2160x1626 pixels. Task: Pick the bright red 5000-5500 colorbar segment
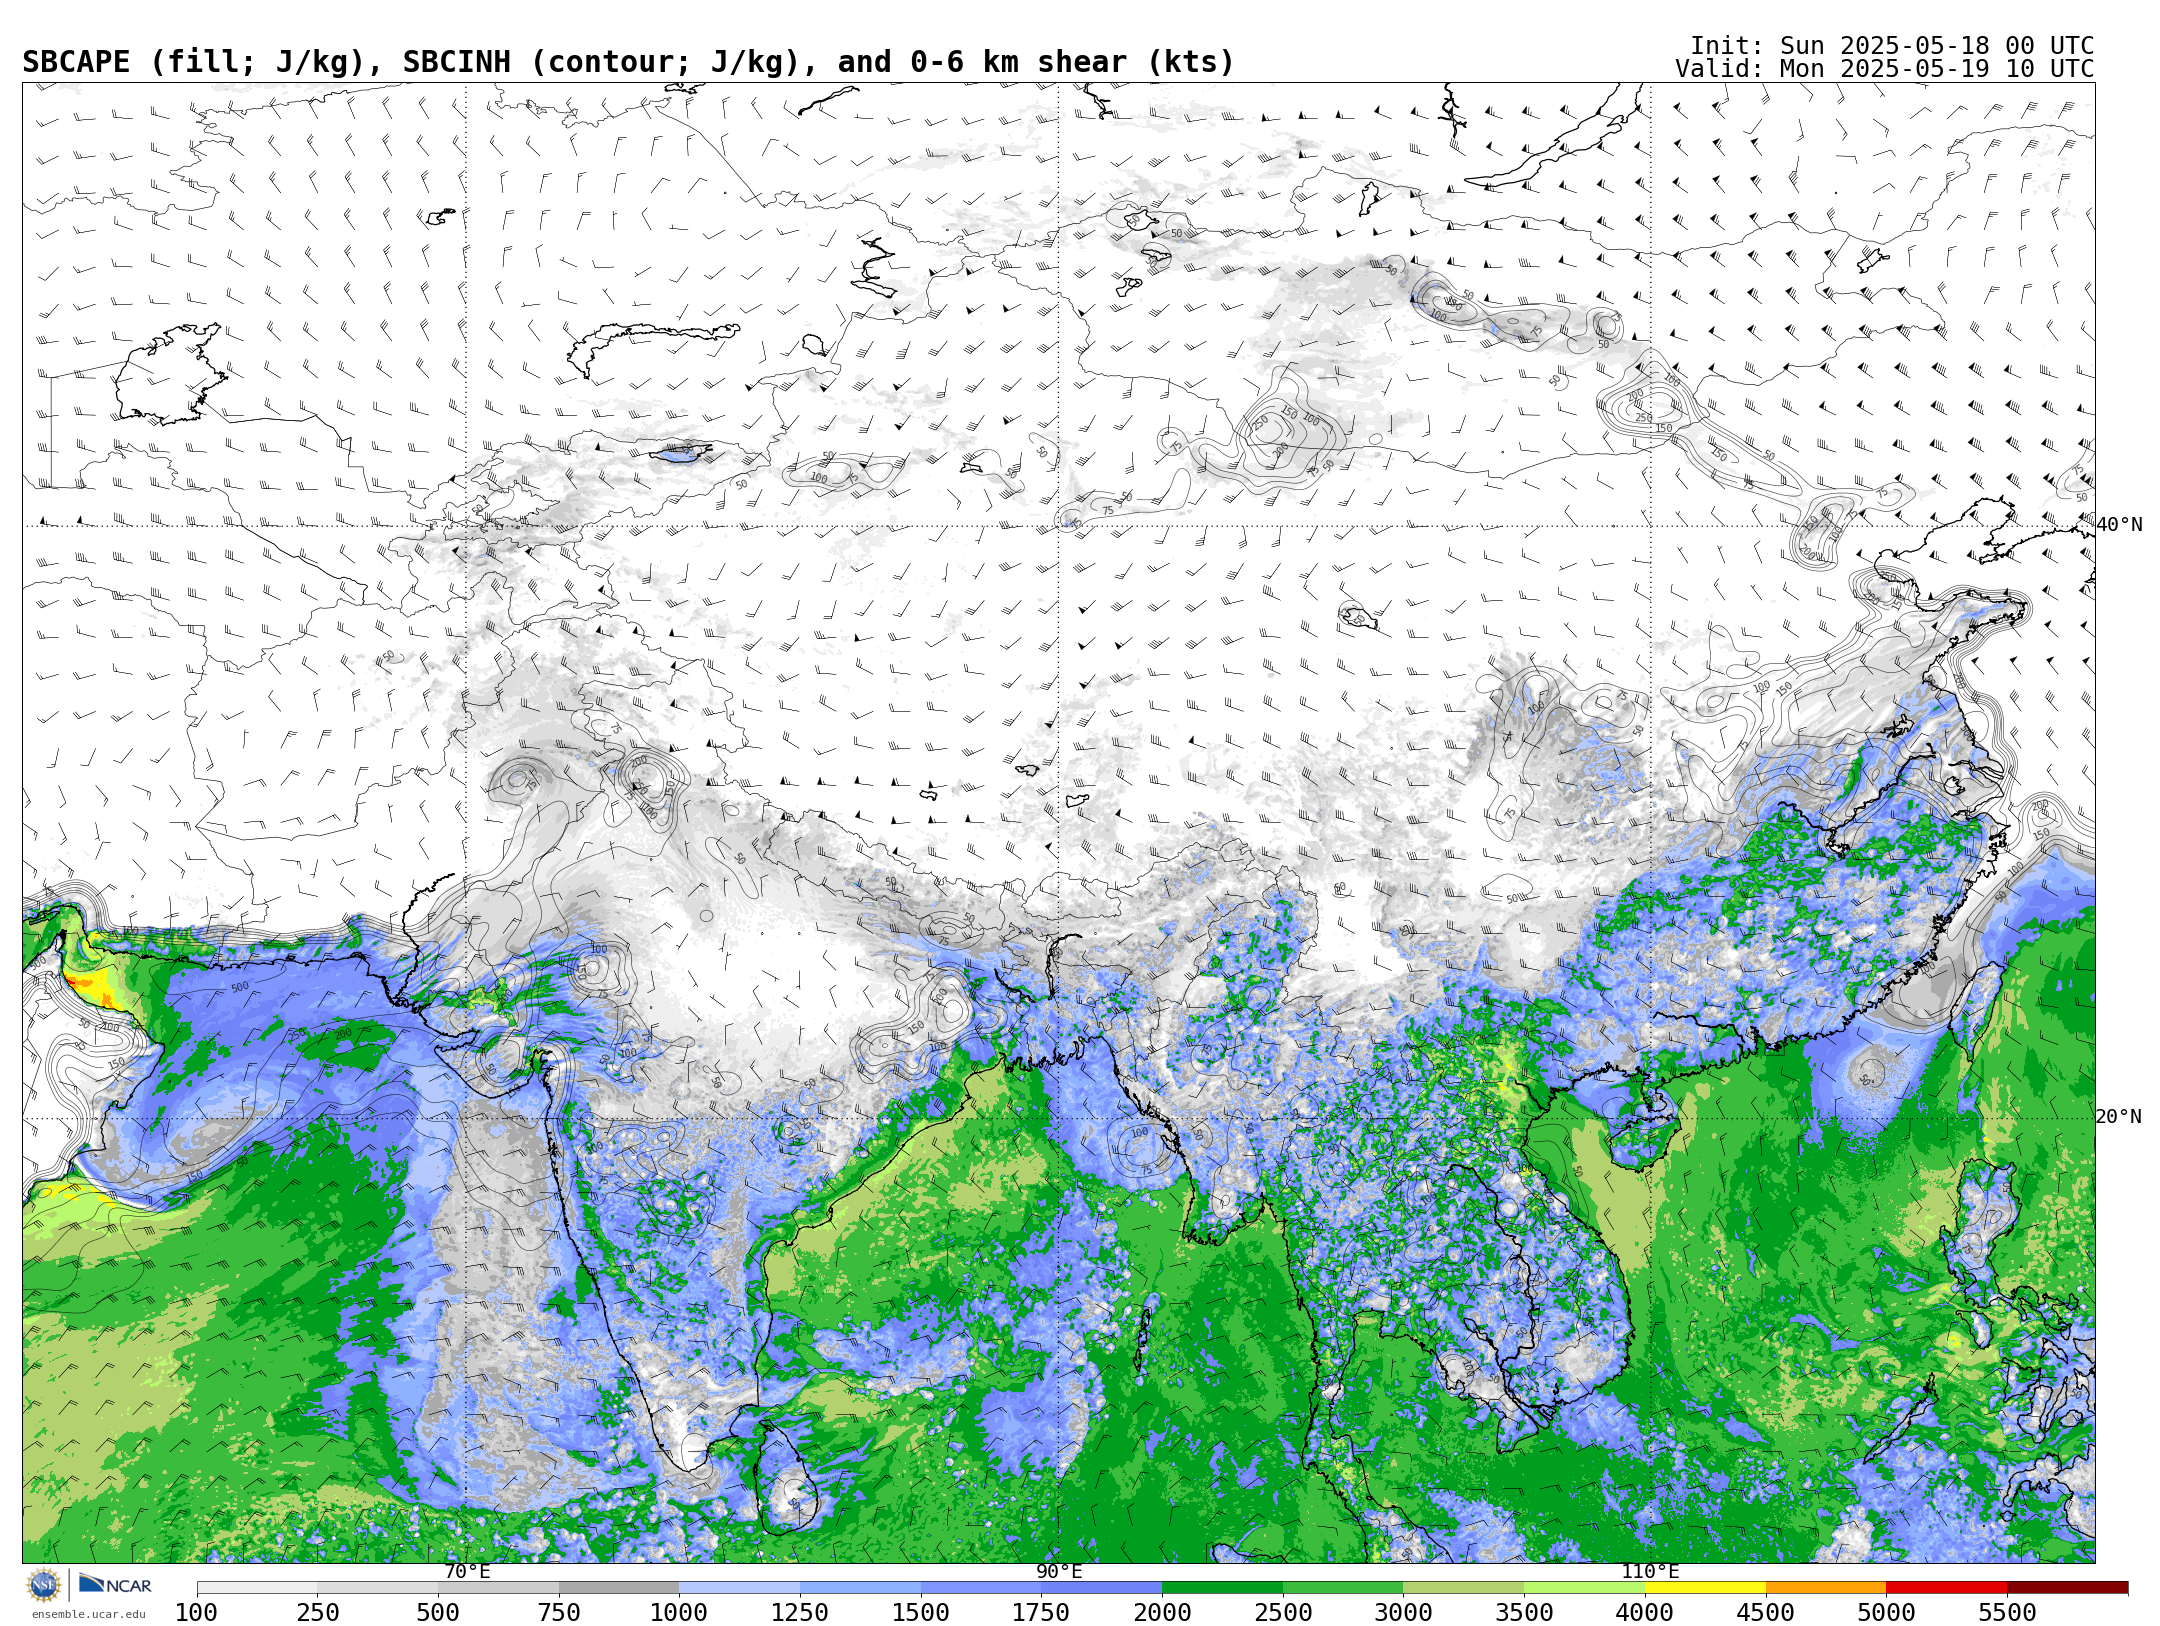point(1947,1588)
